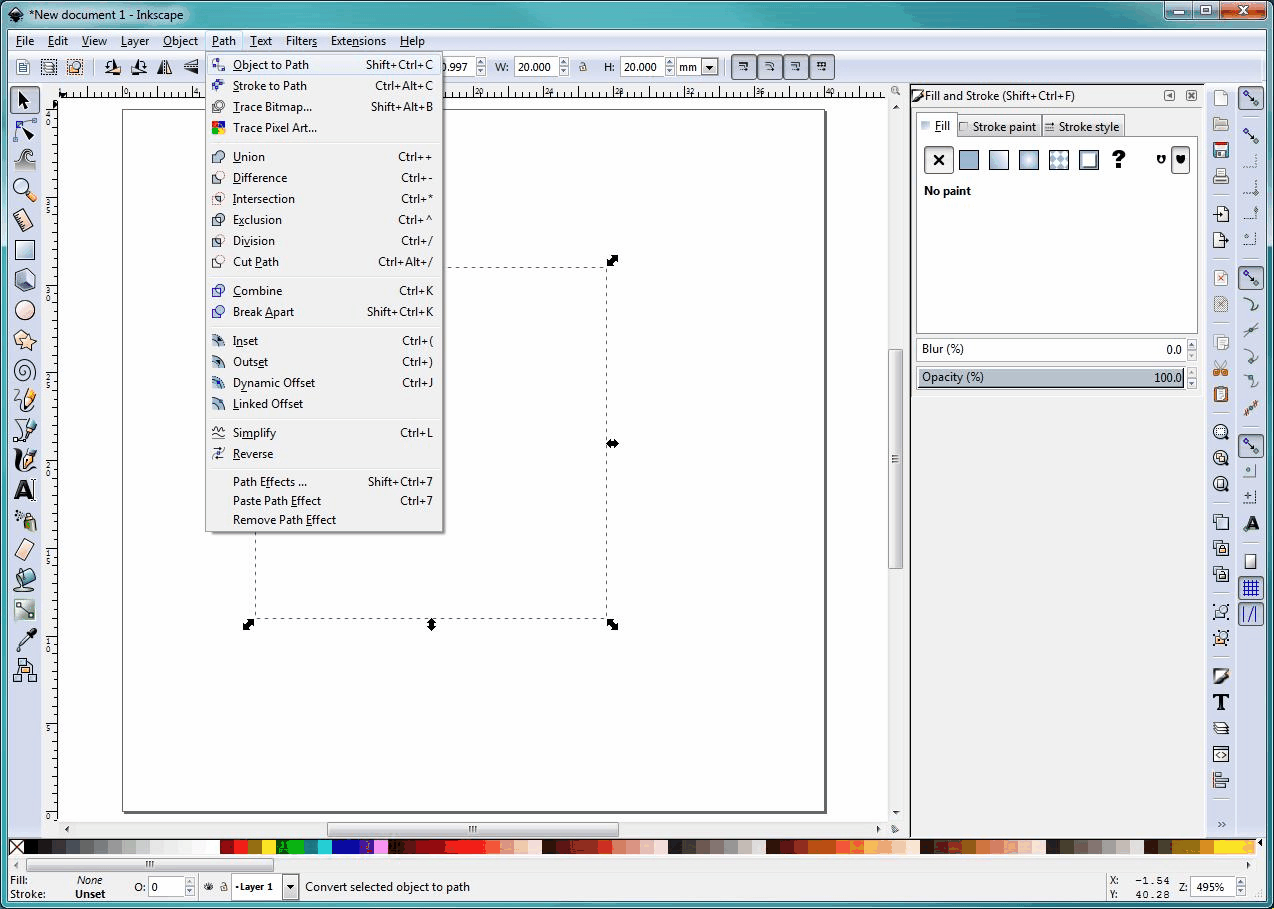Select the Spray tool
Screen dimensions: 1274x909
pyautogui.click(x=25, y=520)
